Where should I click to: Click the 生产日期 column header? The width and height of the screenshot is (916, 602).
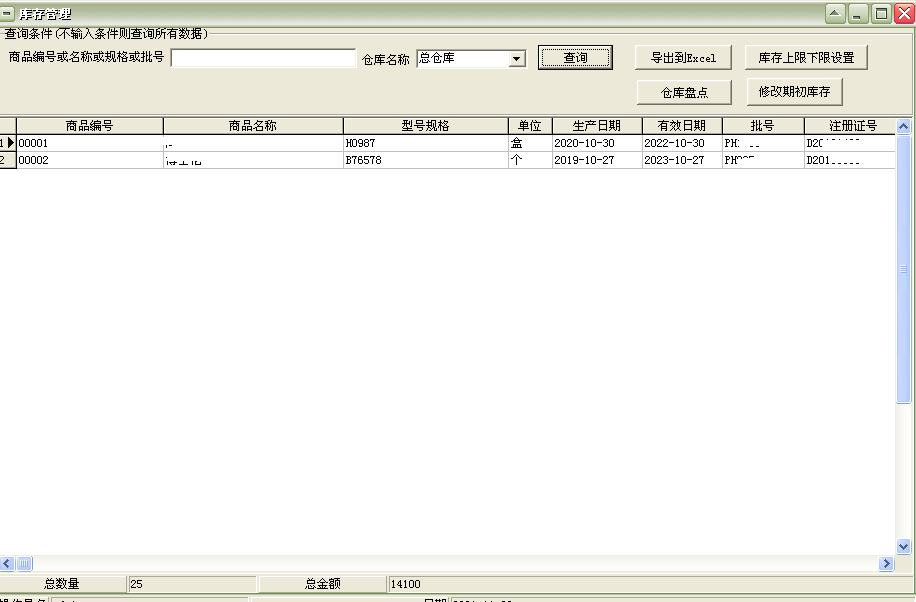[596, 126]
